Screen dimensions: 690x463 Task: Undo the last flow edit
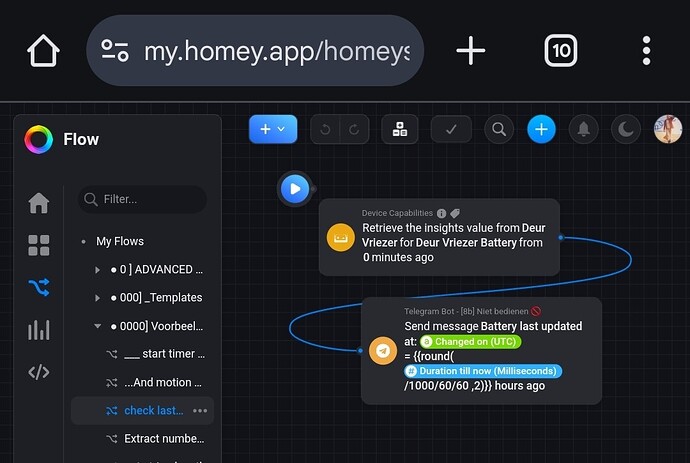[x=325, y=129]
